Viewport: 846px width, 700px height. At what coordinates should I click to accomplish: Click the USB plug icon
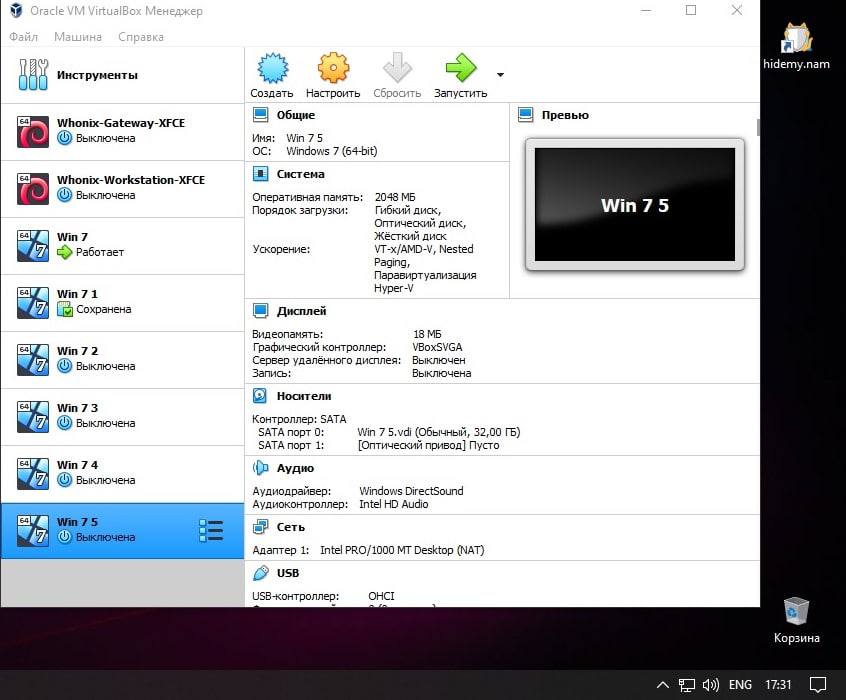[x=261, y=573]
